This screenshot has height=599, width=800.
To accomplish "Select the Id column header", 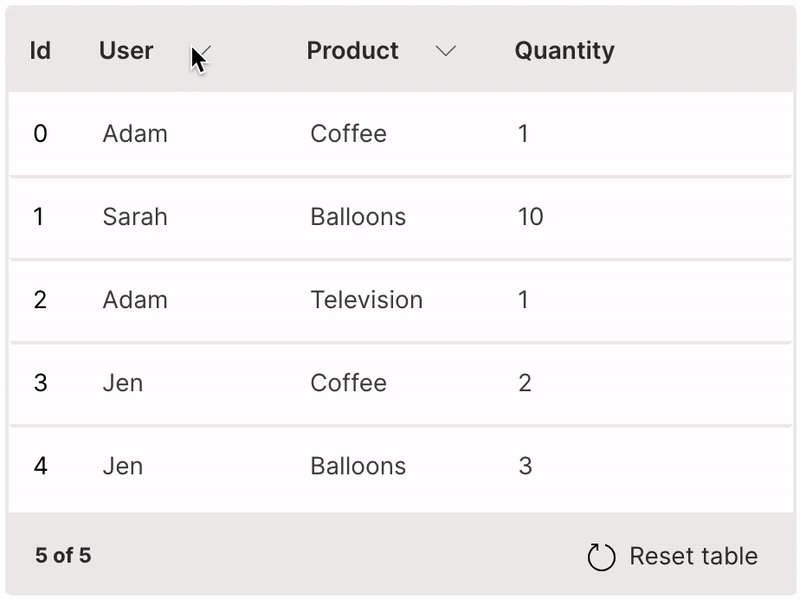I will 40,51.
